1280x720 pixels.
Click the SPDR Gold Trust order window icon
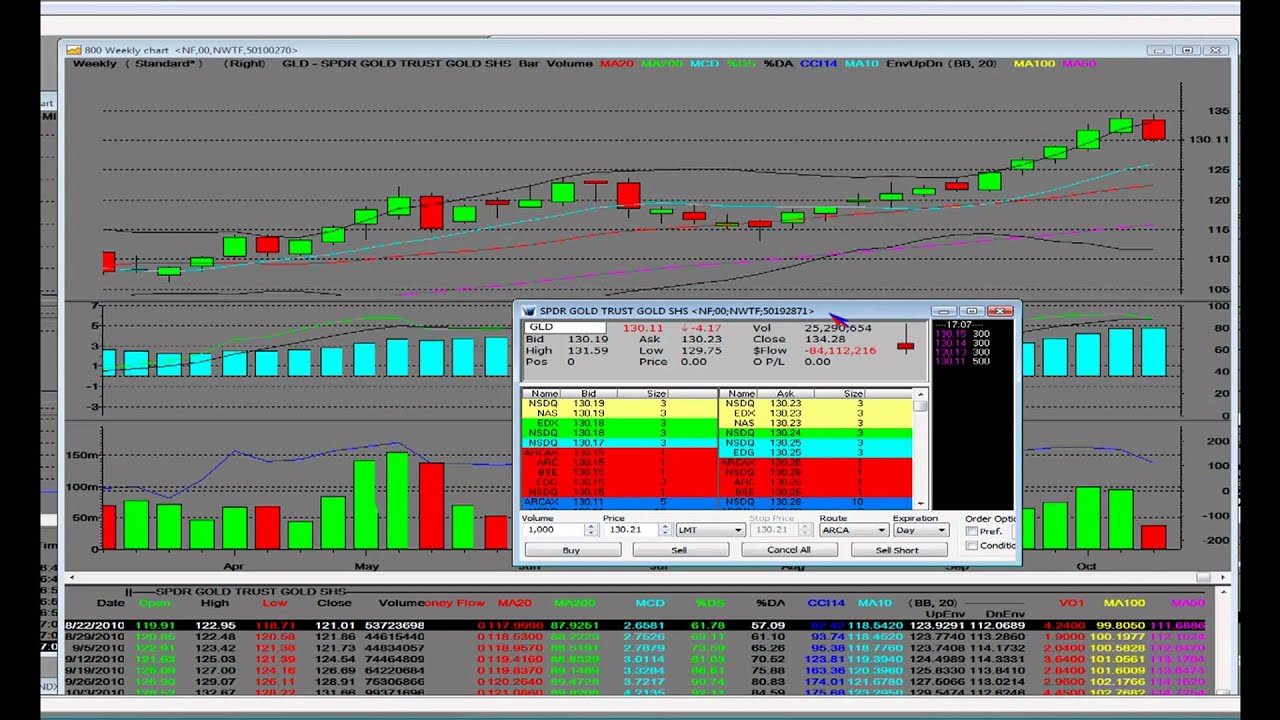tap(528, 311)
